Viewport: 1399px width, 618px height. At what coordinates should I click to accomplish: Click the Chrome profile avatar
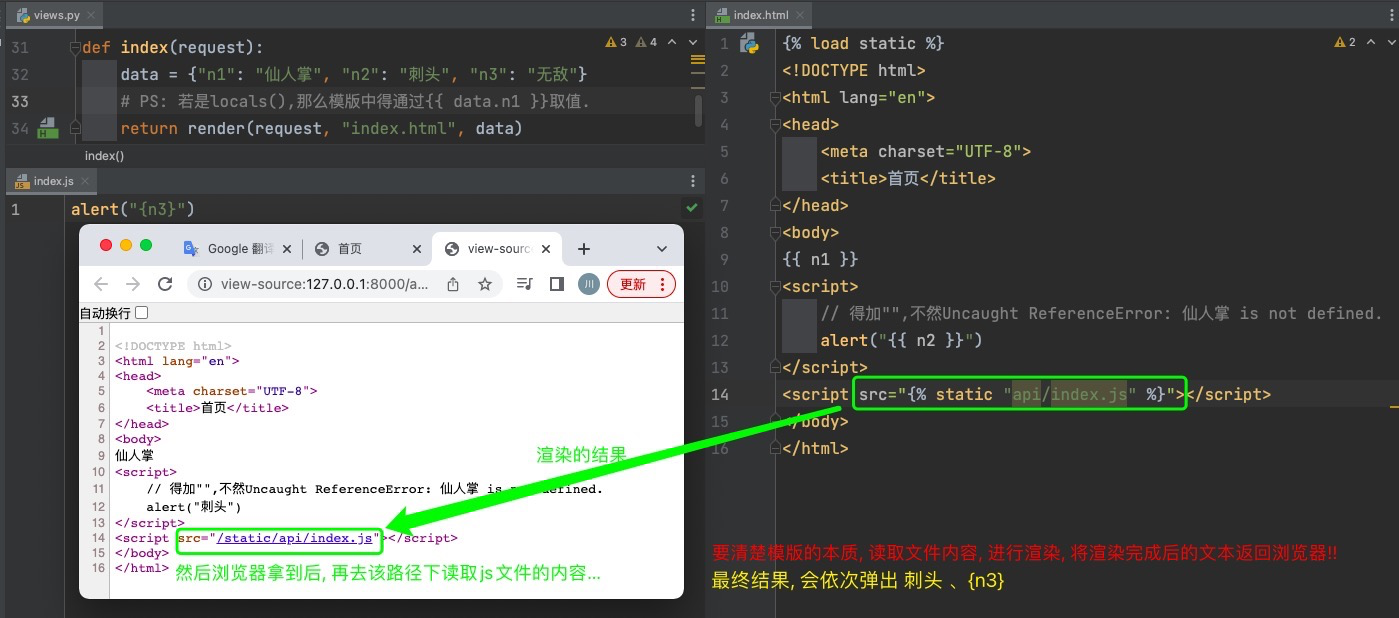588,284
